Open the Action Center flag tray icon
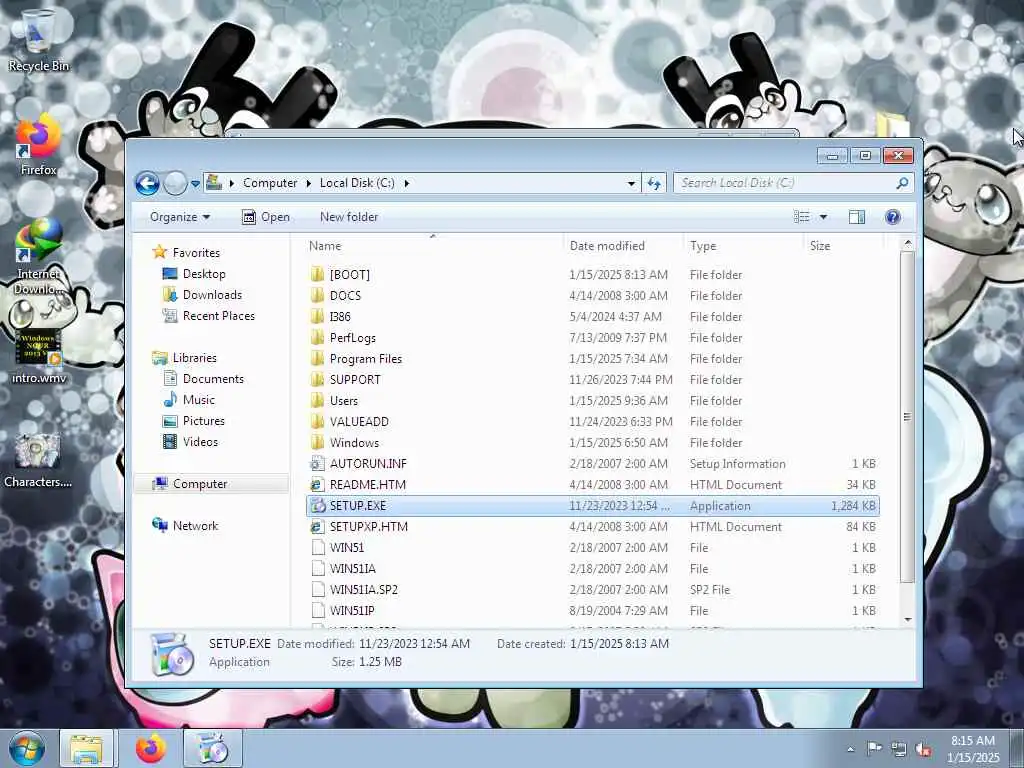This screenshot has width=1024, height=768. (874, 749)
